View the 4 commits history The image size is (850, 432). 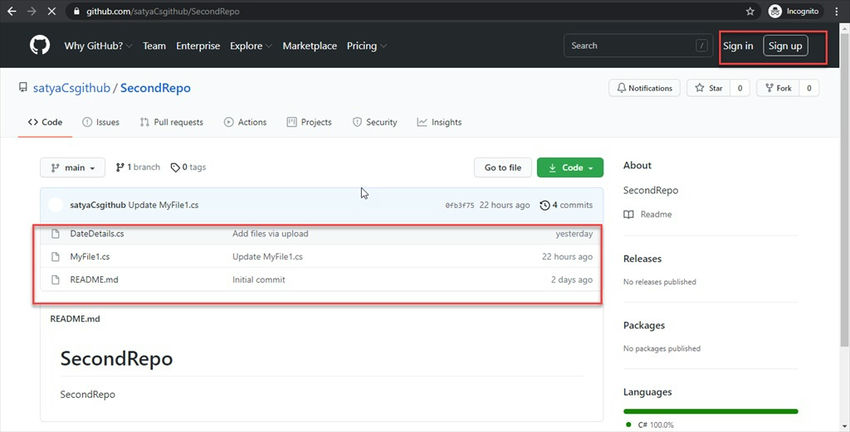pos(566,205)
